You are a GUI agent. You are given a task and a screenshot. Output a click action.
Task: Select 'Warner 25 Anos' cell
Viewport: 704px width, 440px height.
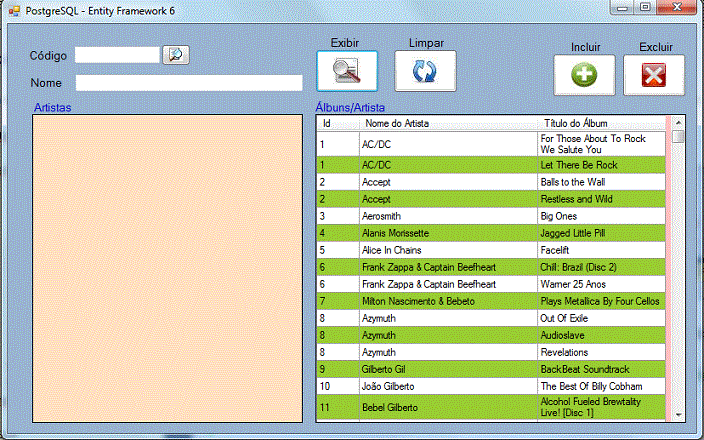(x=601, y=284)
